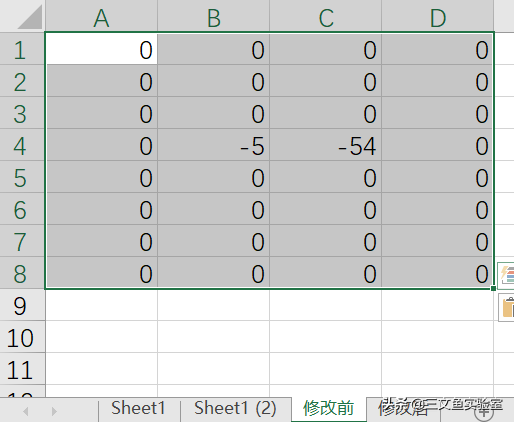Switch to the Sheet1 tab

coord(138,409)
